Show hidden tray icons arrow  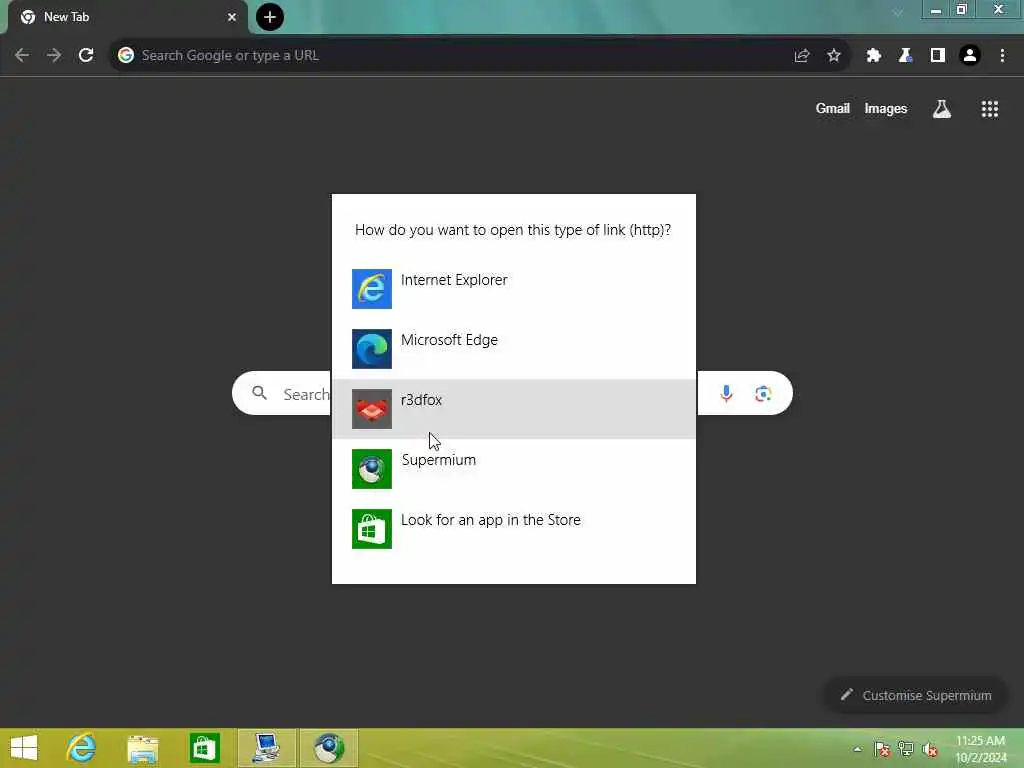coord(857,749)
